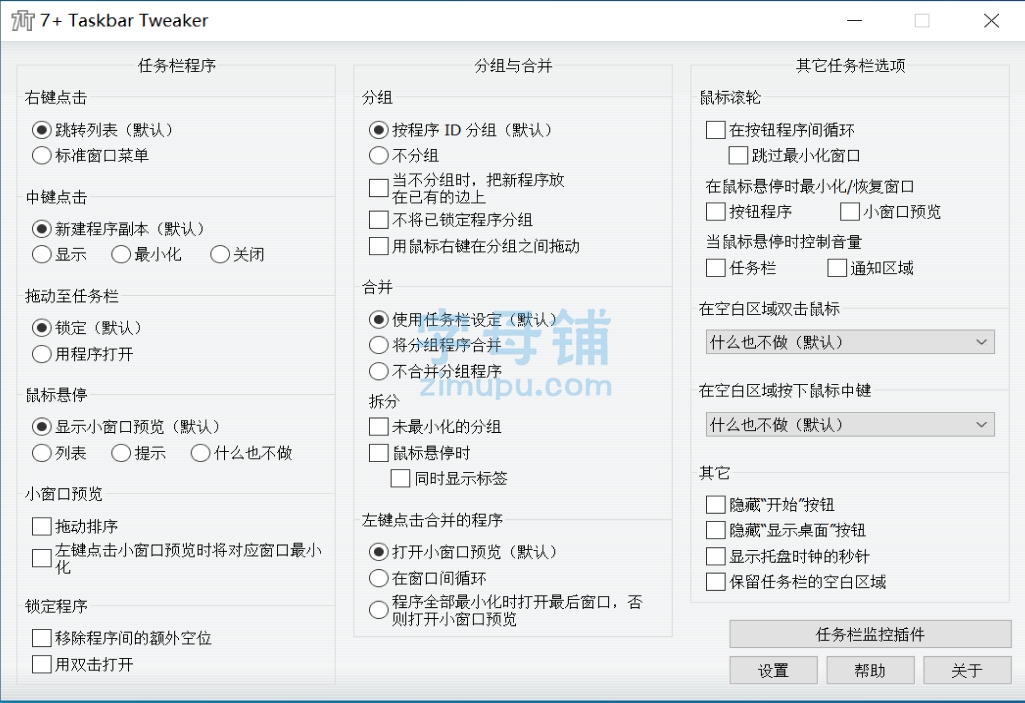
Task: Click the 关于 button
Action: (967, 670)
